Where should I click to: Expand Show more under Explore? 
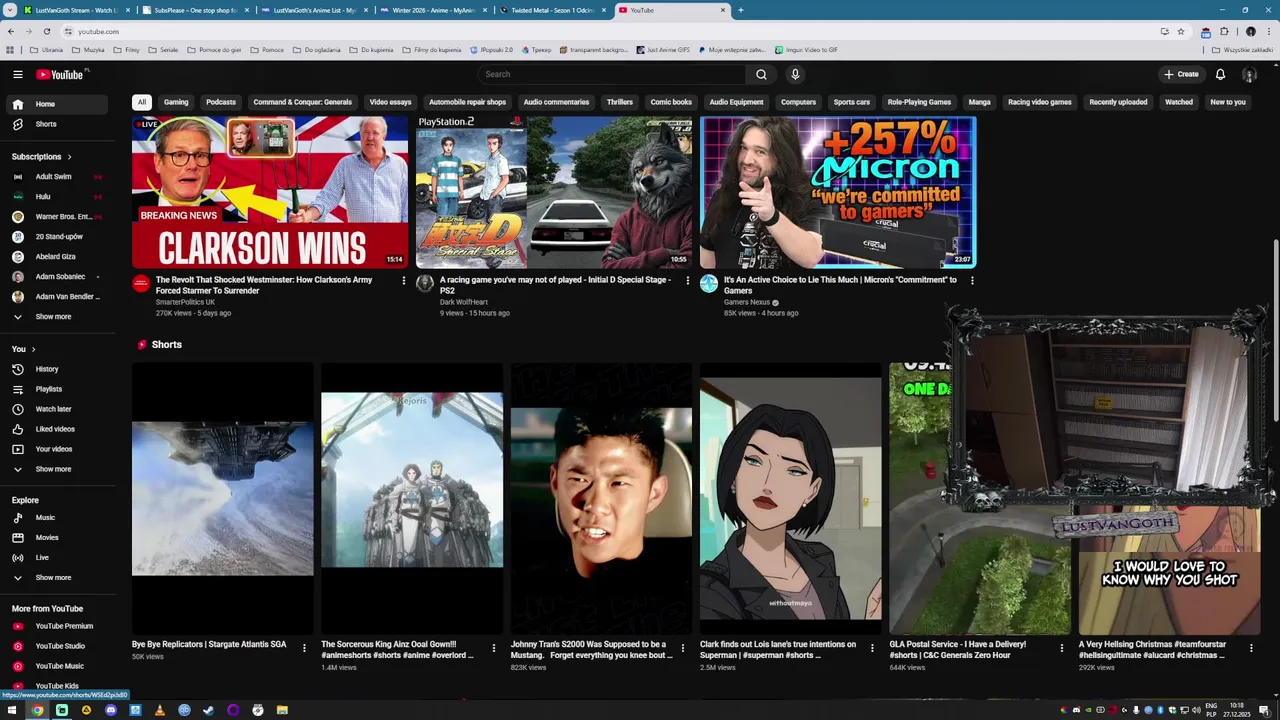click(58, 578)
